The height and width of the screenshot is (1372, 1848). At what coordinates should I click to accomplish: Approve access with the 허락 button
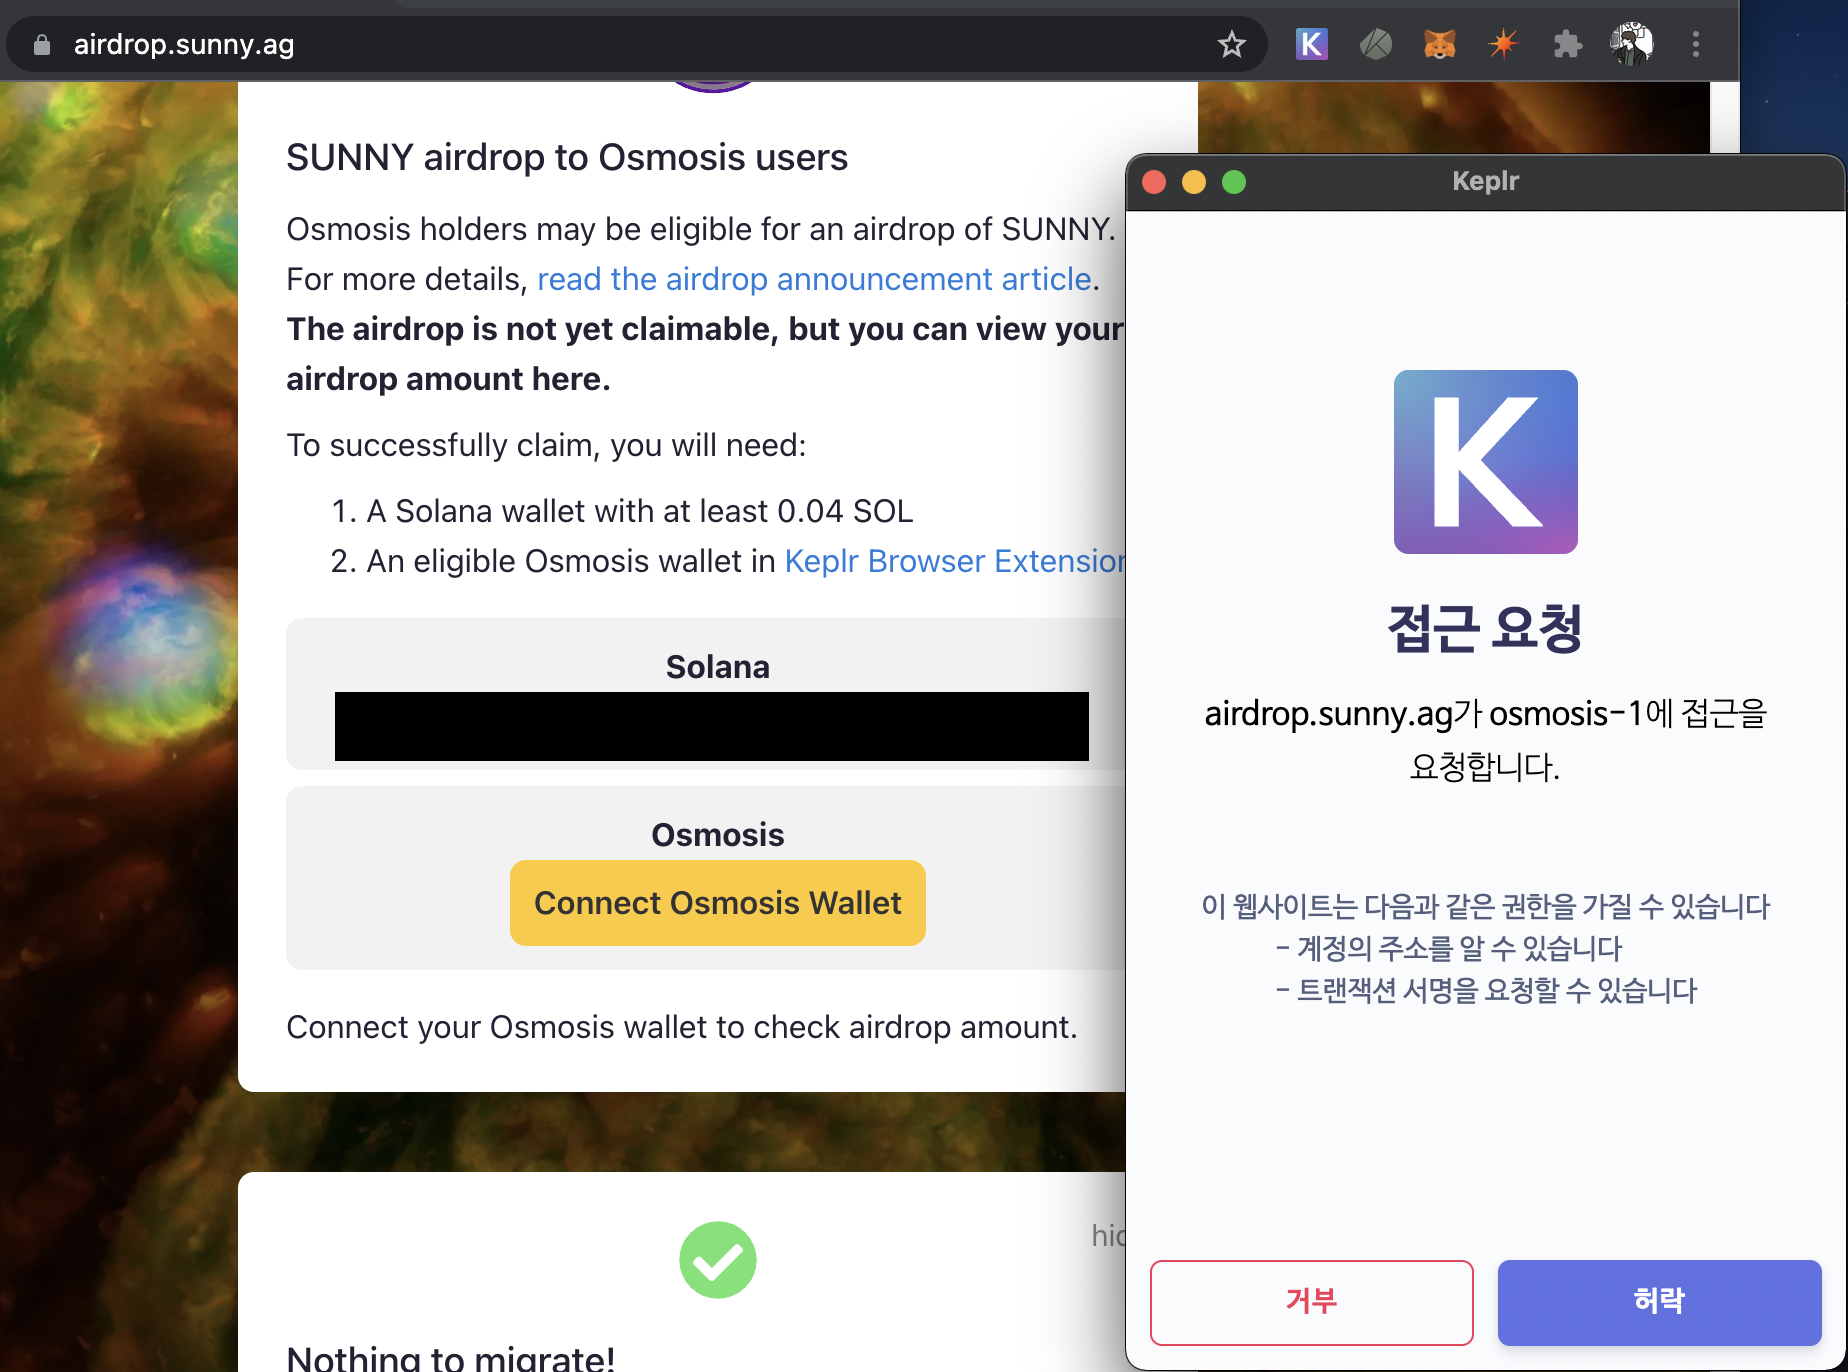[x=1659, y=1302]
